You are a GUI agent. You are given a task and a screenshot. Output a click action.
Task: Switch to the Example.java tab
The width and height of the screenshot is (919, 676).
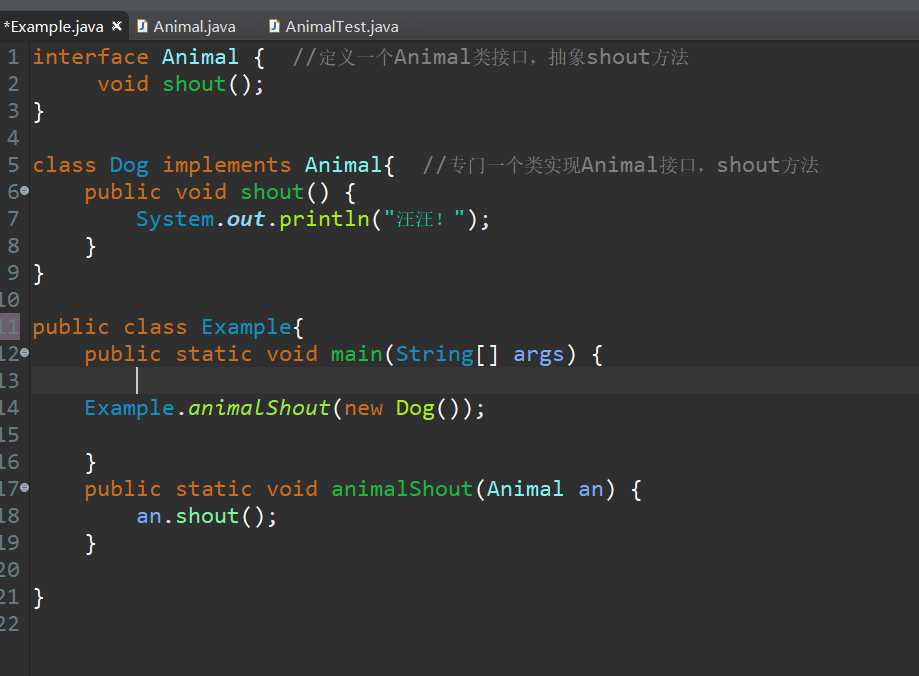(x=54, y=26)
